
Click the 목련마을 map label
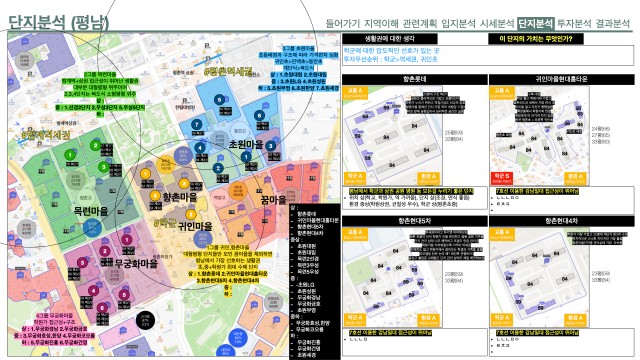(91, 211)
